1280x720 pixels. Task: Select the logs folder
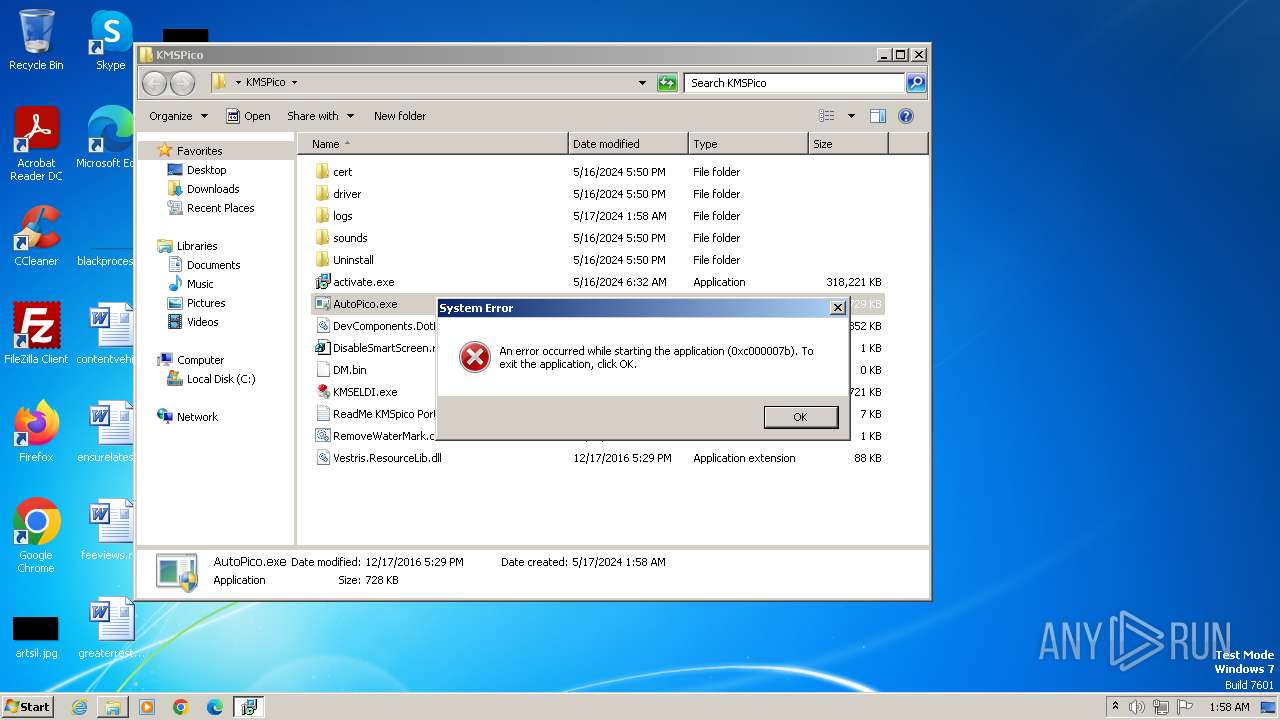point(342,216)
